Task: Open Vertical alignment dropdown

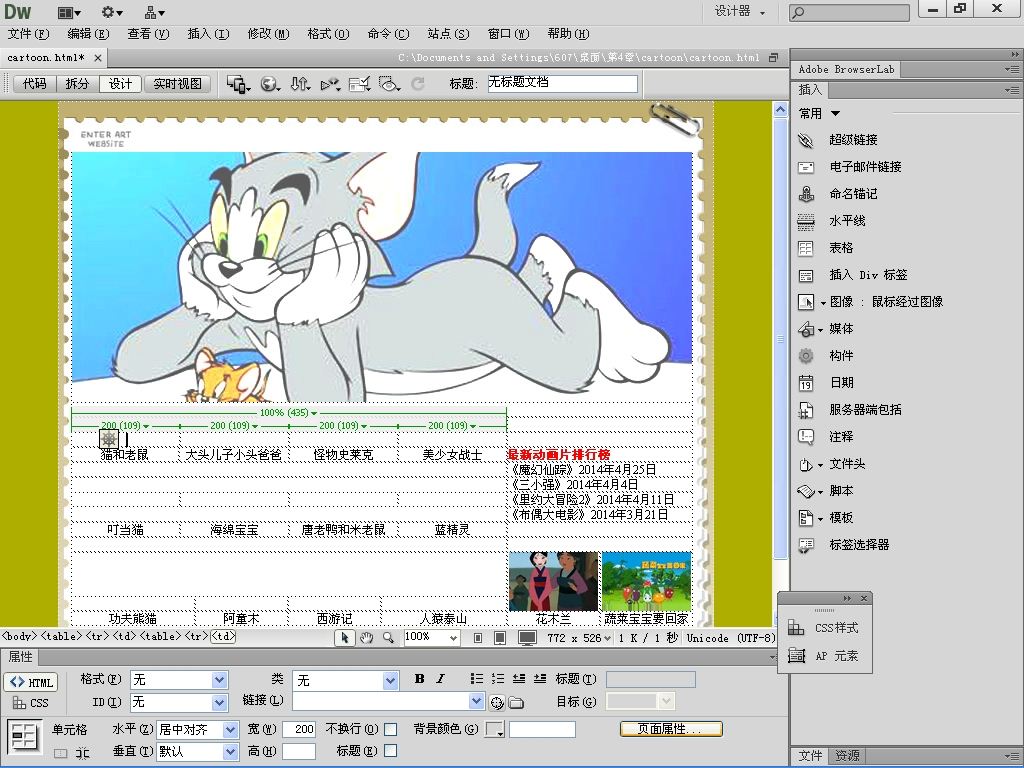Action: click(x=231, y=752)
